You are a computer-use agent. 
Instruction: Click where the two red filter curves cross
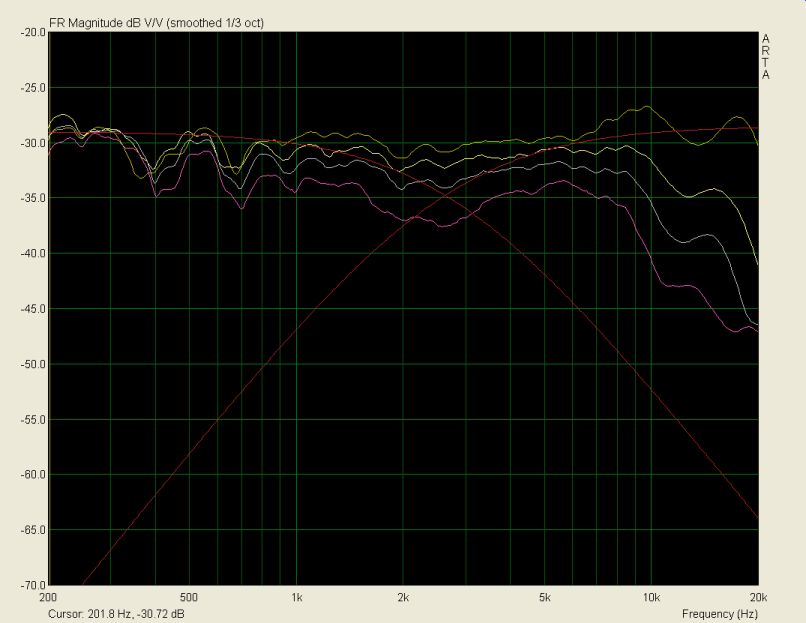click(445, 193)
